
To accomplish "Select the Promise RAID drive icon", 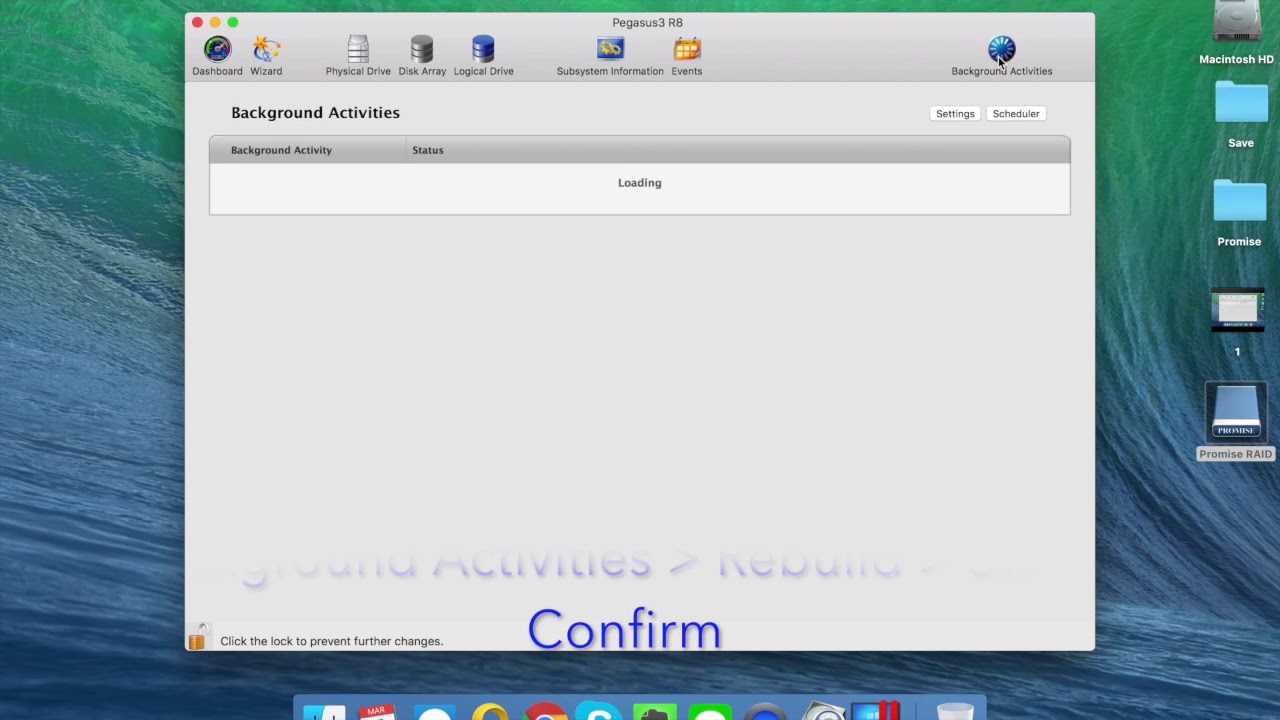I will (1236, 421).
